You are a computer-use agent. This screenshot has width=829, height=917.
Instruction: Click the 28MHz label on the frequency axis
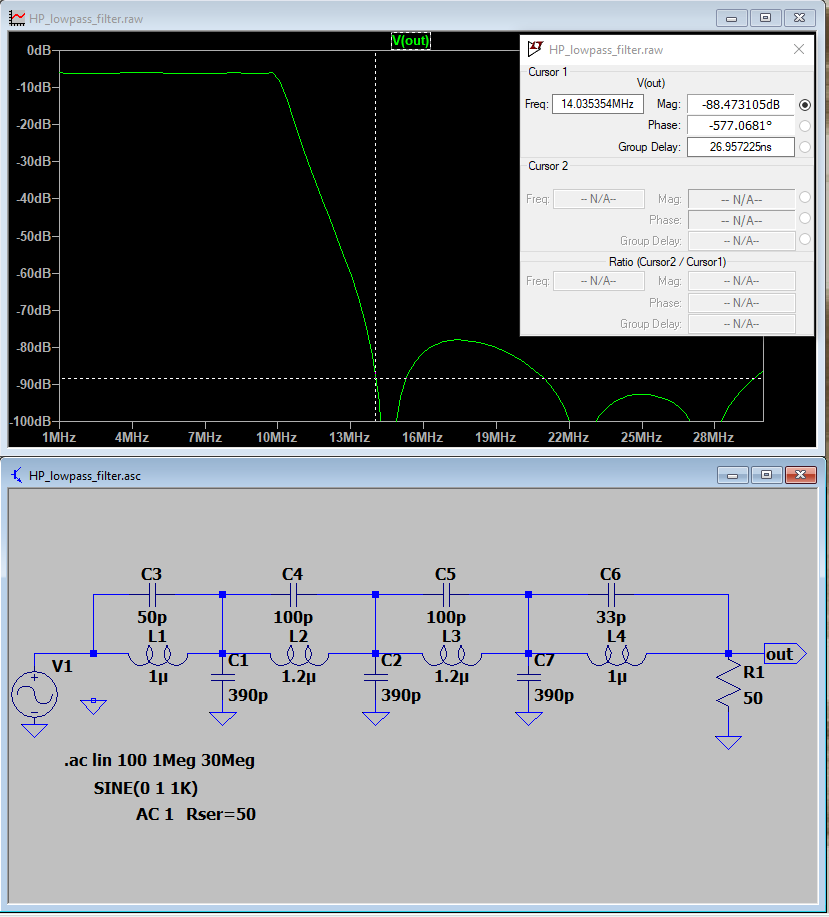pos(714,437)
